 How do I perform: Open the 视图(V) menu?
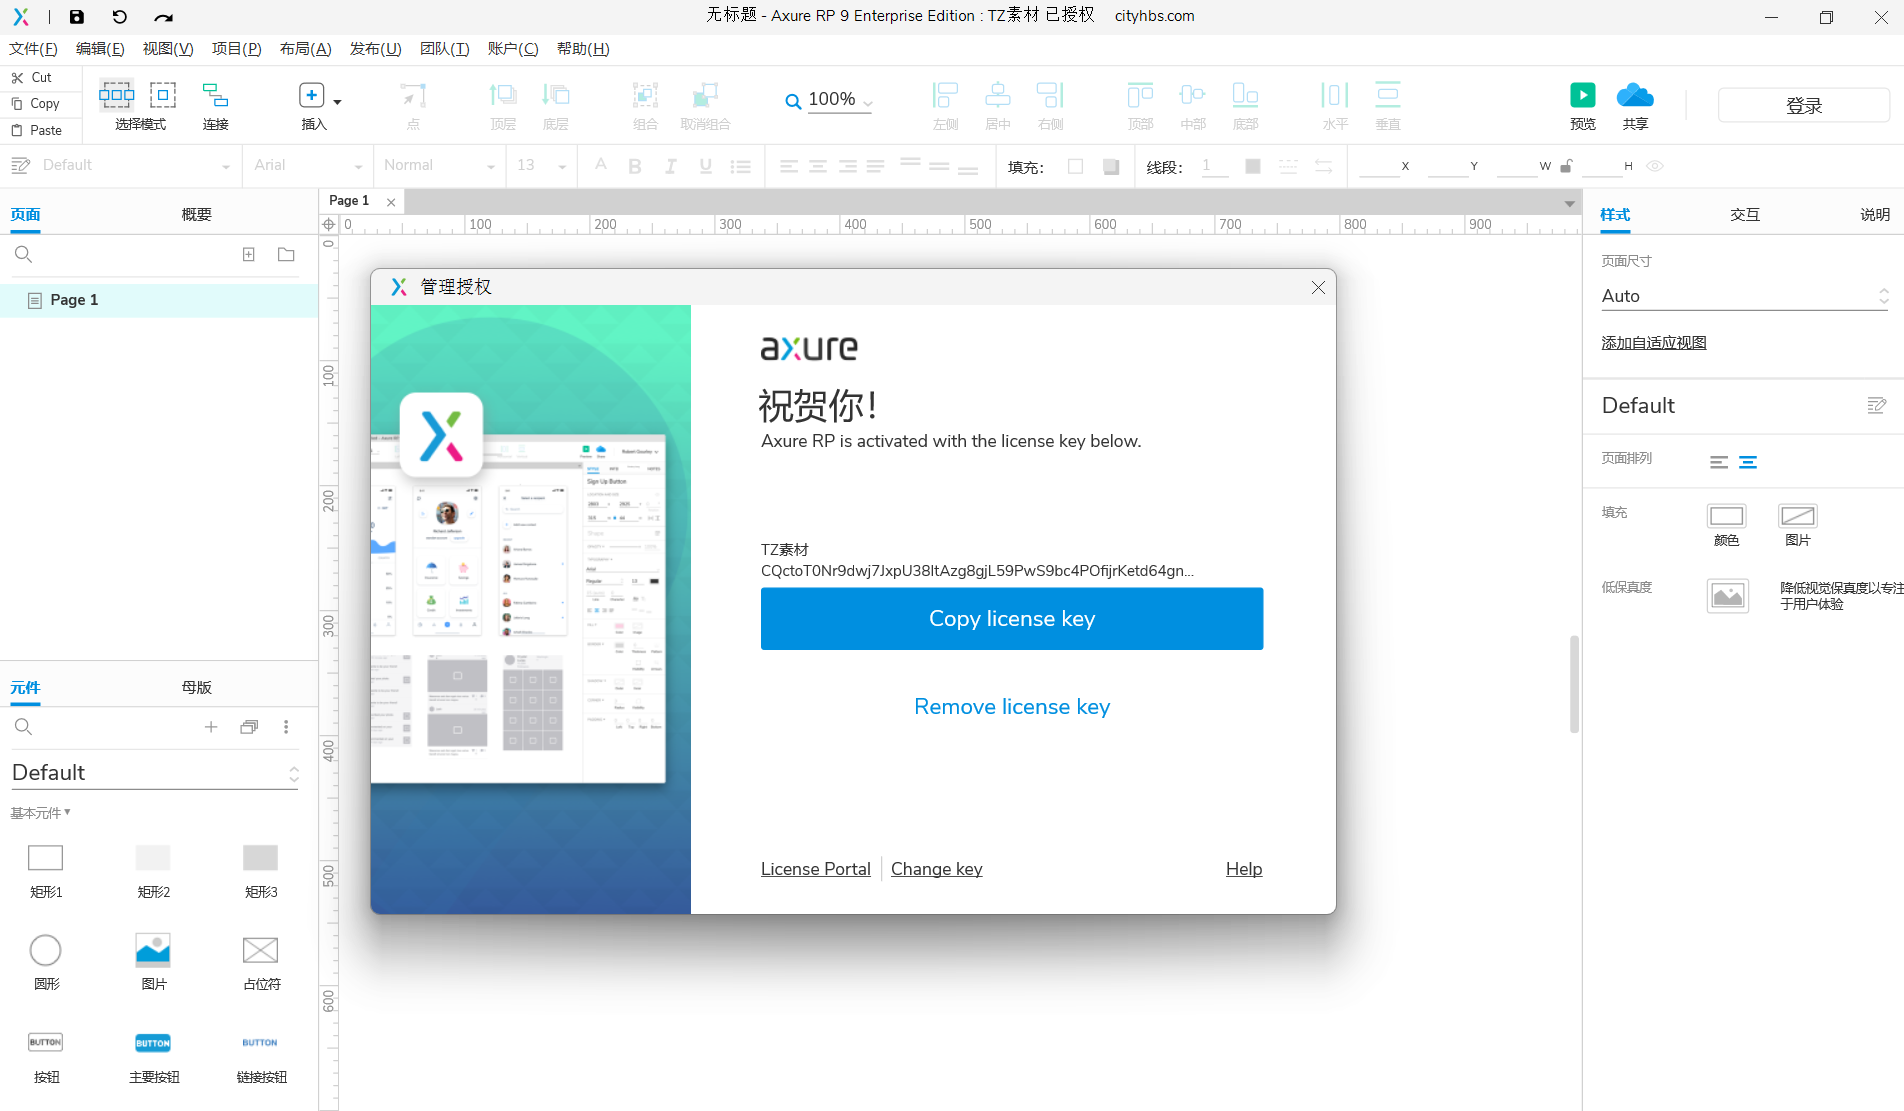pyautogui.click(x=168, y=49)
